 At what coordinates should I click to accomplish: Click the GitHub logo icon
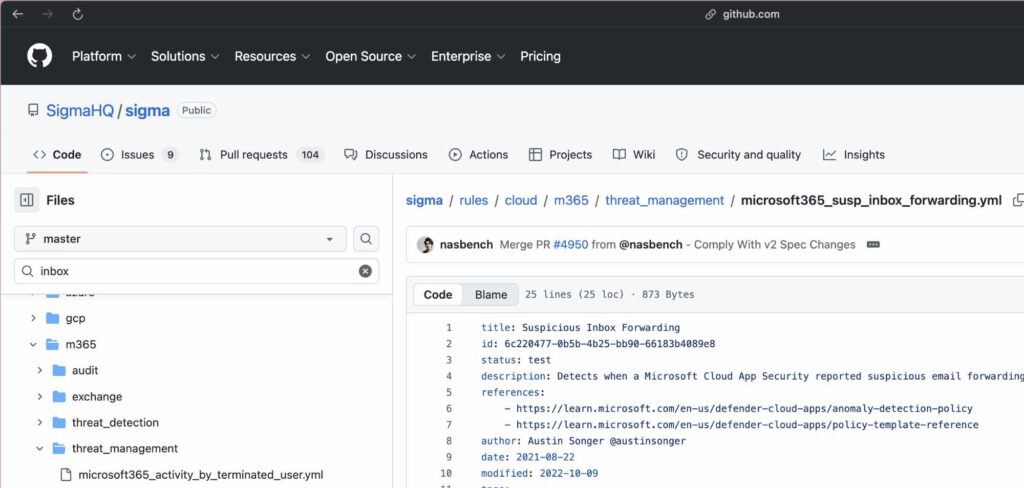[x=39, y=56]
